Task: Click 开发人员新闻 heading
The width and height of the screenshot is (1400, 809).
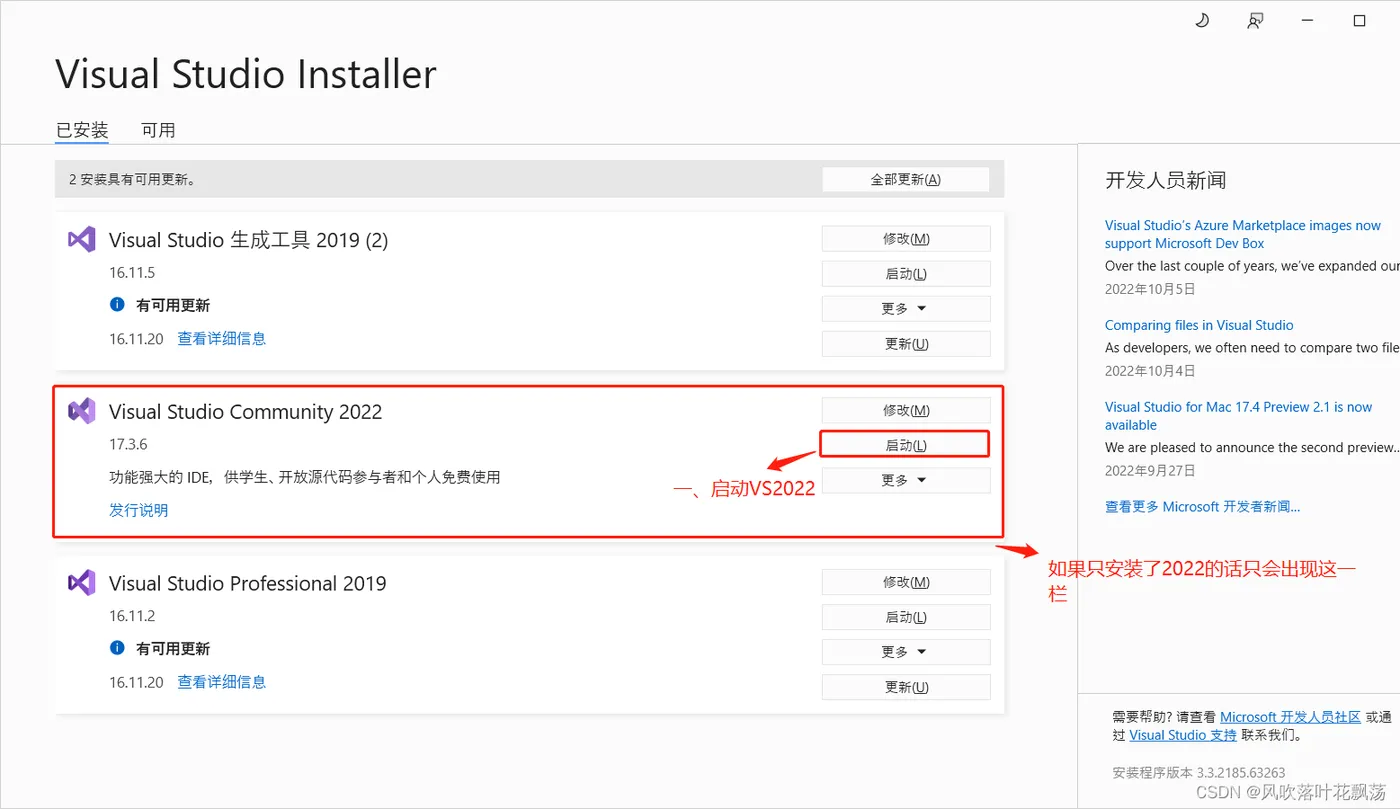Action: [1165, 180]
